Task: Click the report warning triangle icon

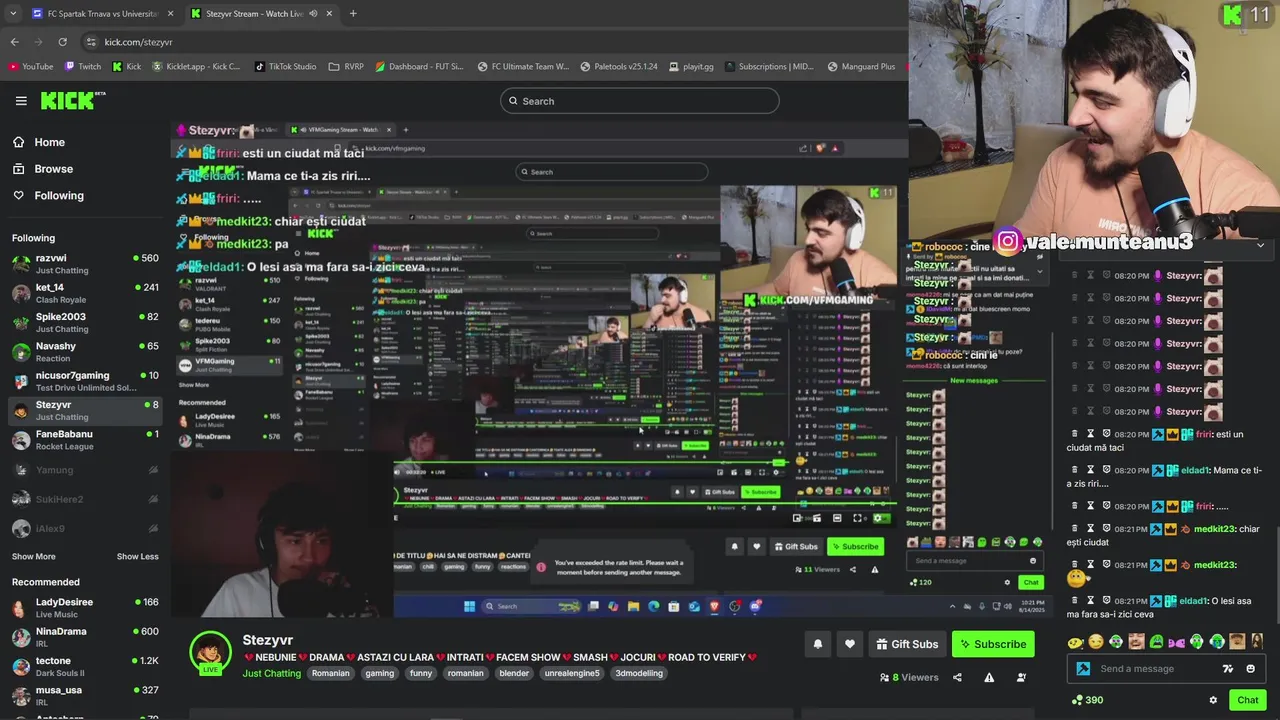Action: [x=989, y=678]
